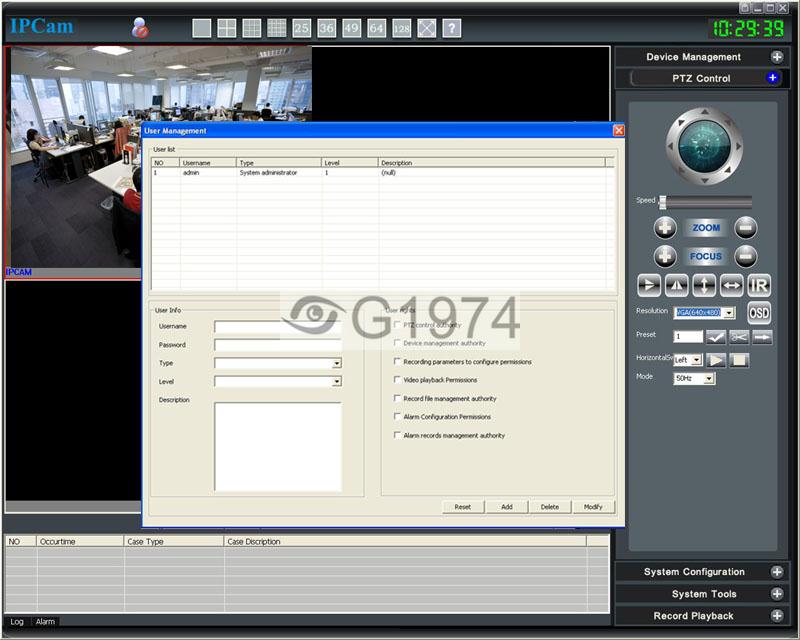Viewport: 800px width, 640px height.
Task: Delete preset with the scissors icon
Action: 739,337
